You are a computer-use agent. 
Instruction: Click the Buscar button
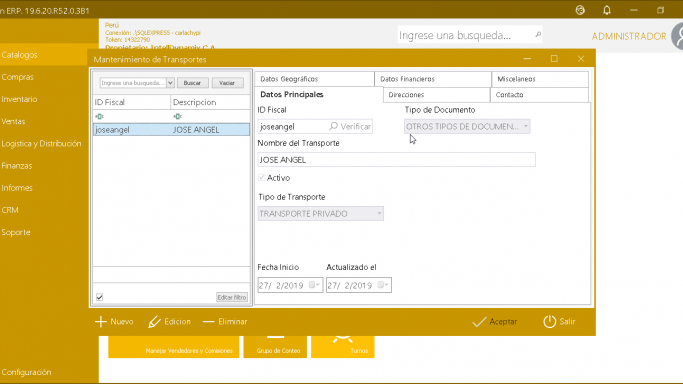(x=192, y=83)
